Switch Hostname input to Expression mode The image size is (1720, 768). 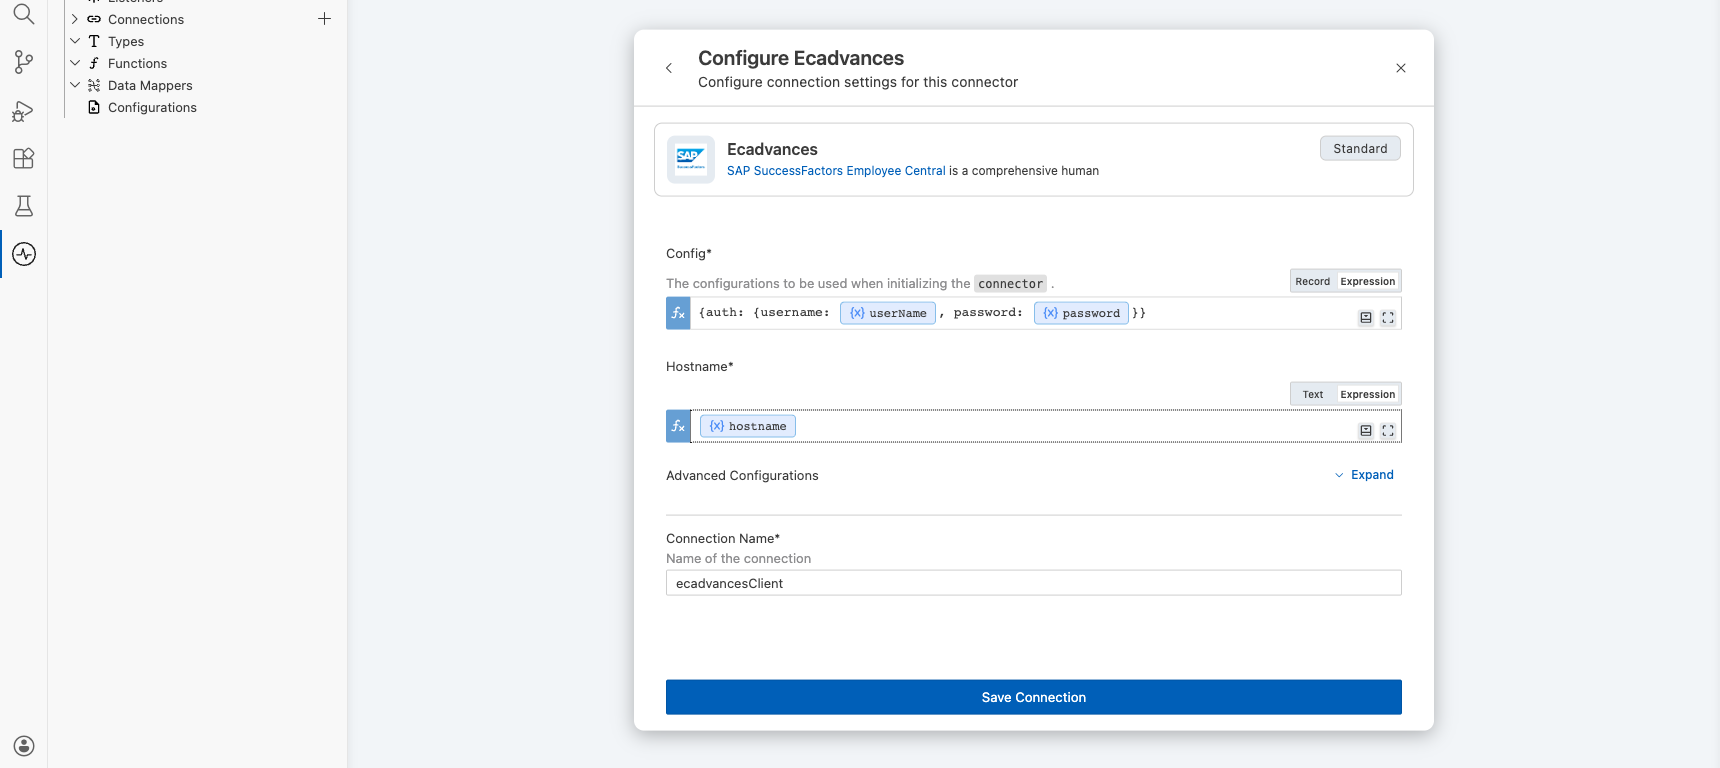click(x=1367, y=394)
